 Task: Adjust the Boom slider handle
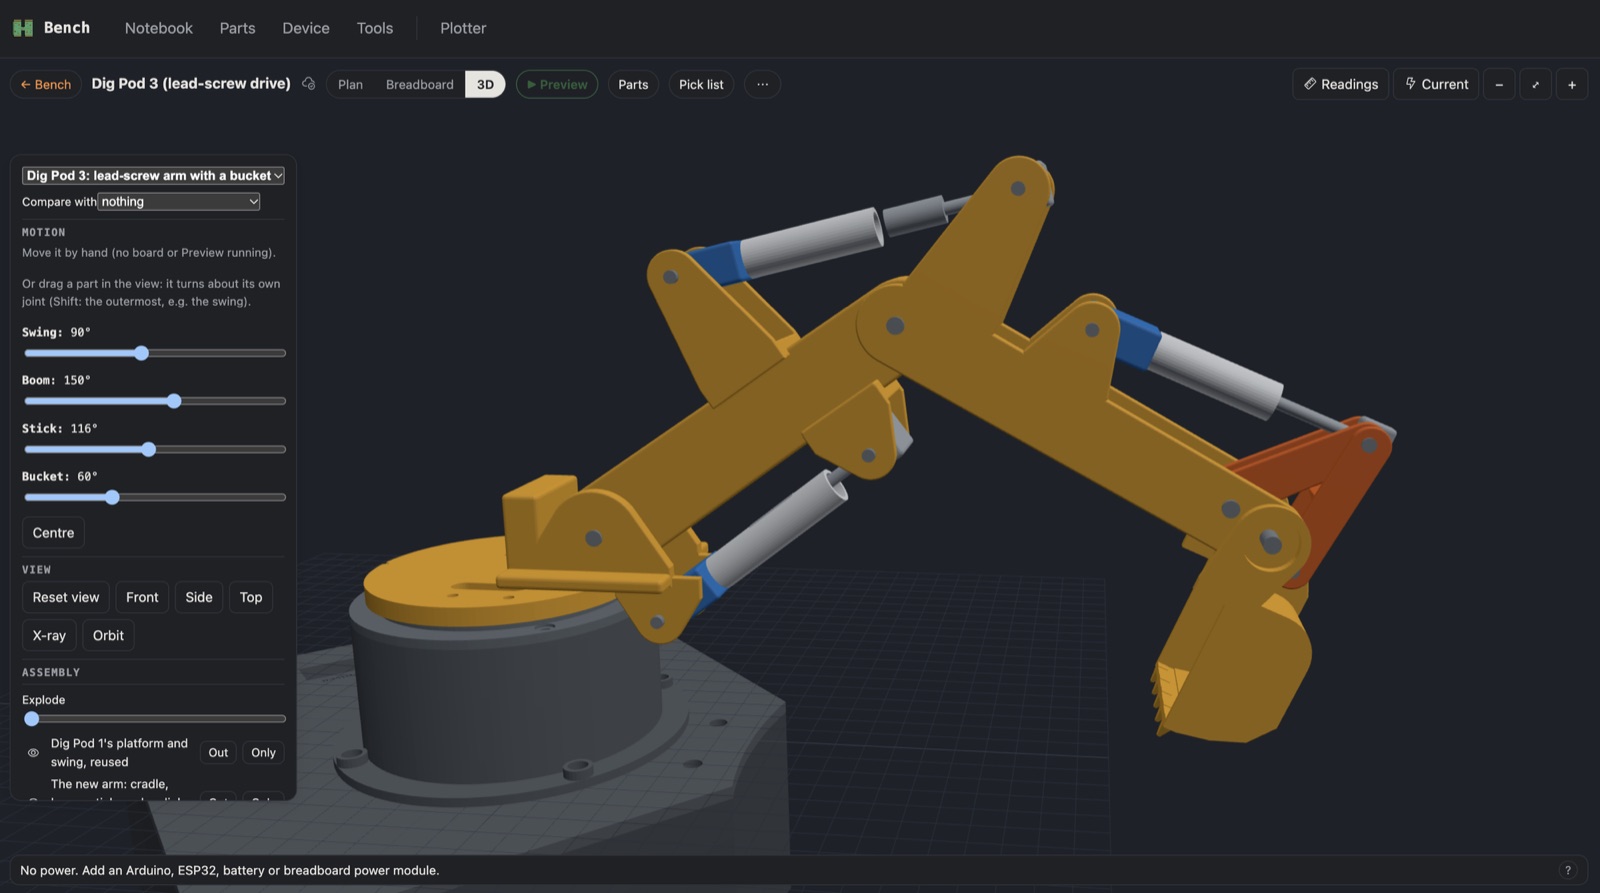(174, 401)
